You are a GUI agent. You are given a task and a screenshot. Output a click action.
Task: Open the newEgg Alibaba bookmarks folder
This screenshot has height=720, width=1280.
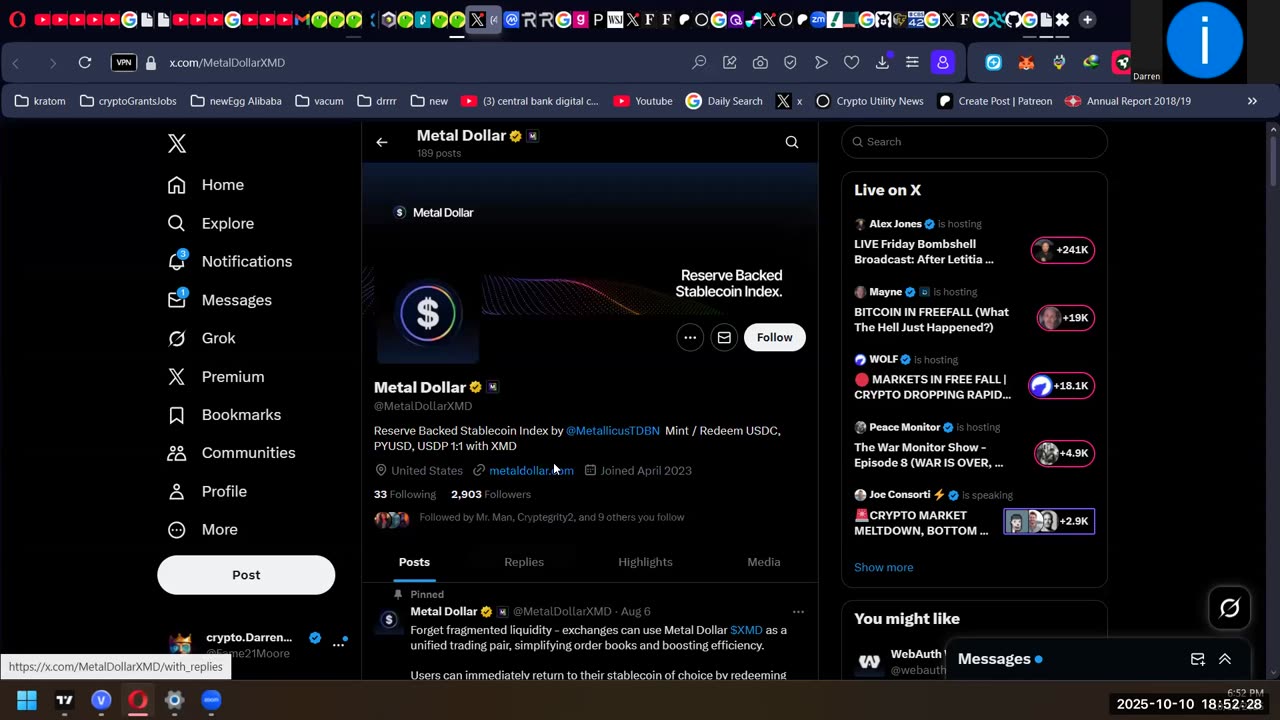(x=236, y=101)
